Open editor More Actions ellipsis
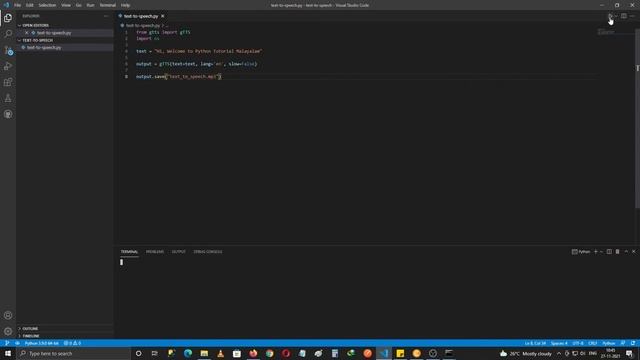640x360 pixels. [x=632, y=16]
